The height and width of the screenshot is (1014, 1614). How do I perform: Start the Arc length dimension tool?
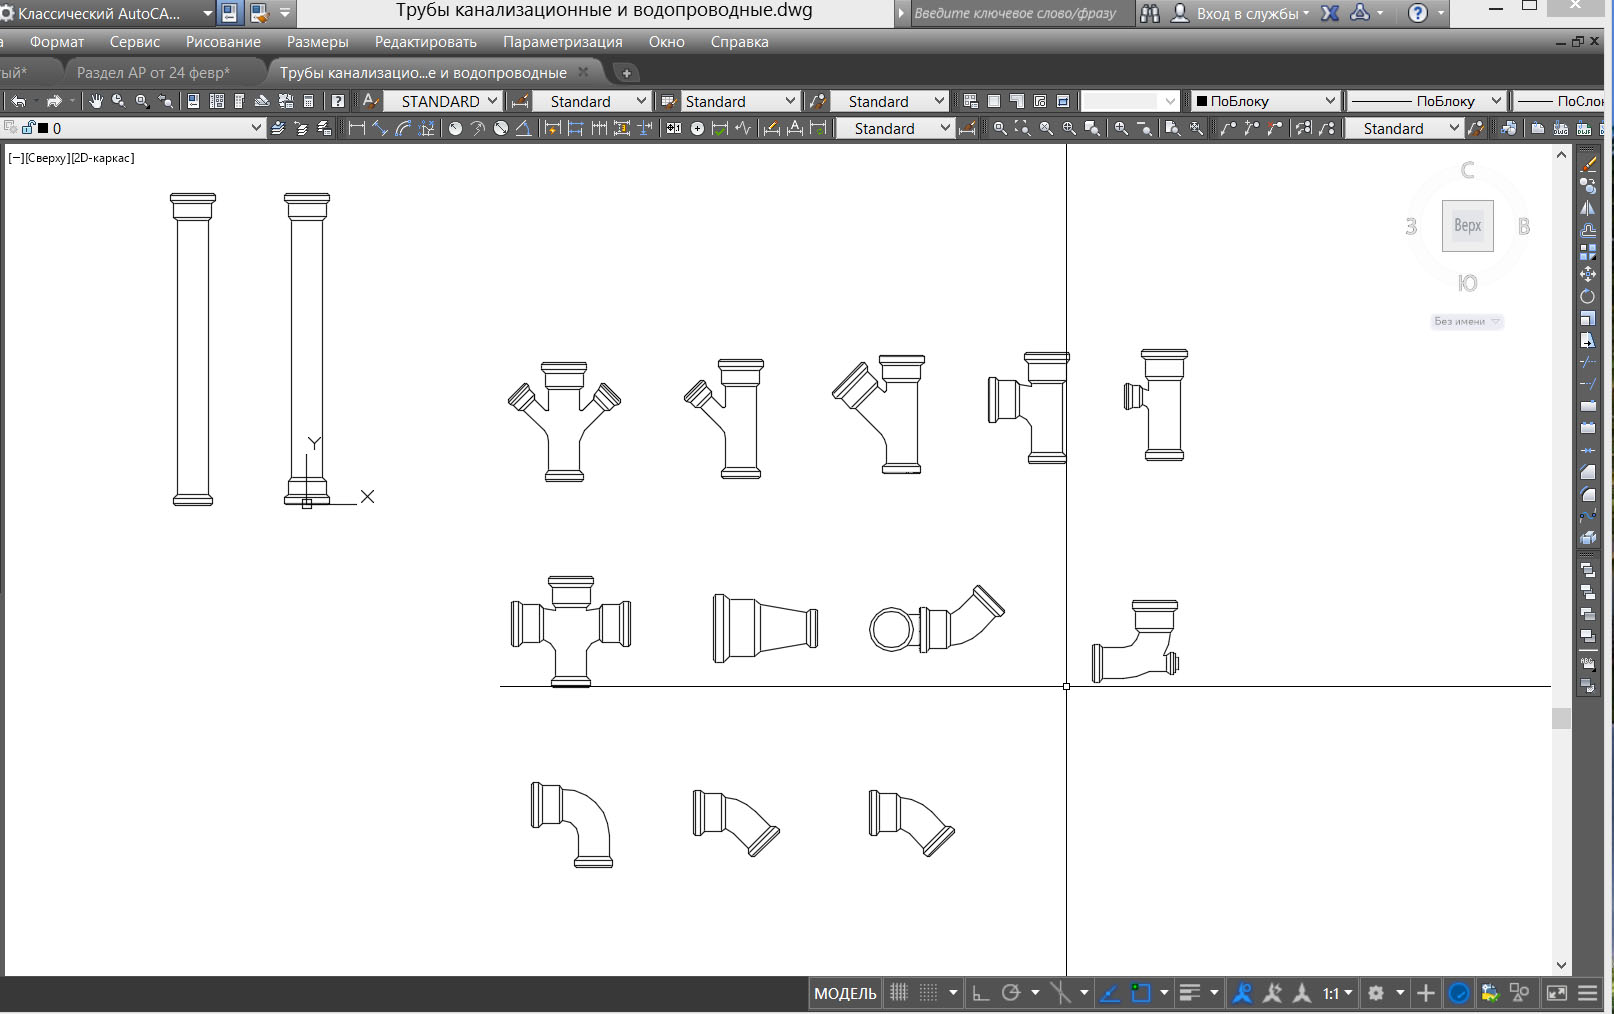[x=403, y=128]
